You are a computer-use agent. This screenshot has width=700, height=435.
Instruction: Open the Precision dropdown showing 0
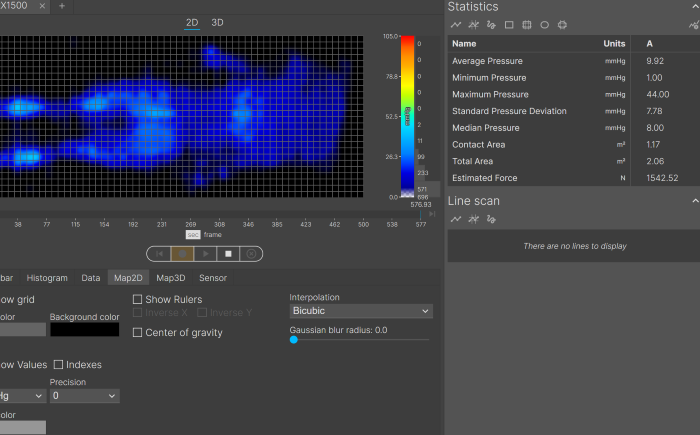pos(84,396)
